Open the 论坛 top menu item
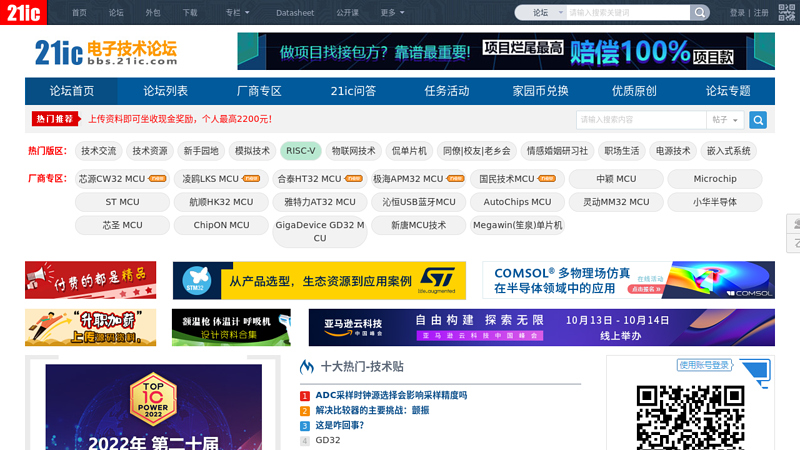Image resolution: width=800 pixels, height=450 pixels. 116,12
